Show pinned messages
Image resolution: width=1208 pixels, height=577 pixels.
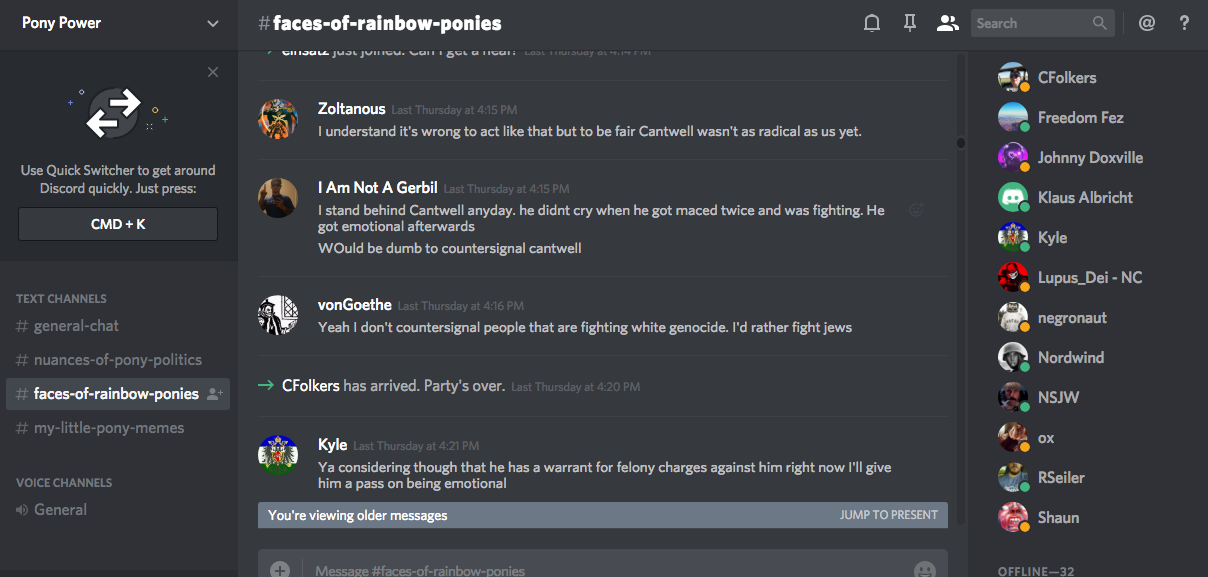tap(910, 23)
